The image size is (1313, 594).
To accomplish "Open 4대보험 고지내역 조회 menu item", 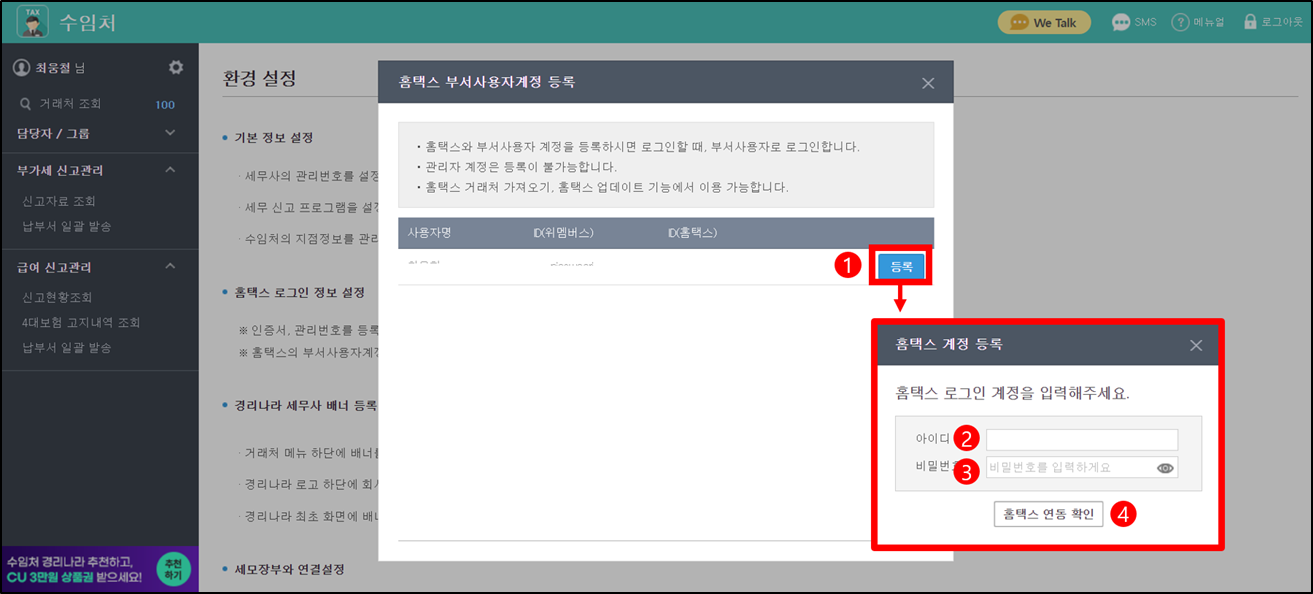I will tap(81, 322).
